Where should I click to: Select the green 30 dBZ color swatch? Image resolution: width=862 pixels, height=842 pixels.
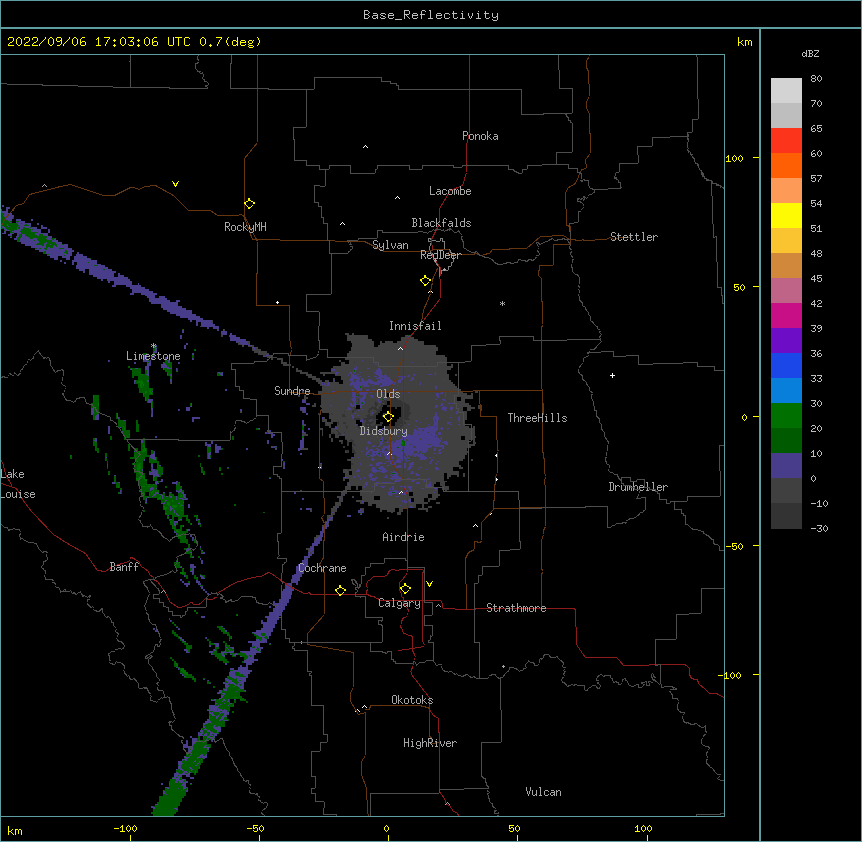point(786,416)
